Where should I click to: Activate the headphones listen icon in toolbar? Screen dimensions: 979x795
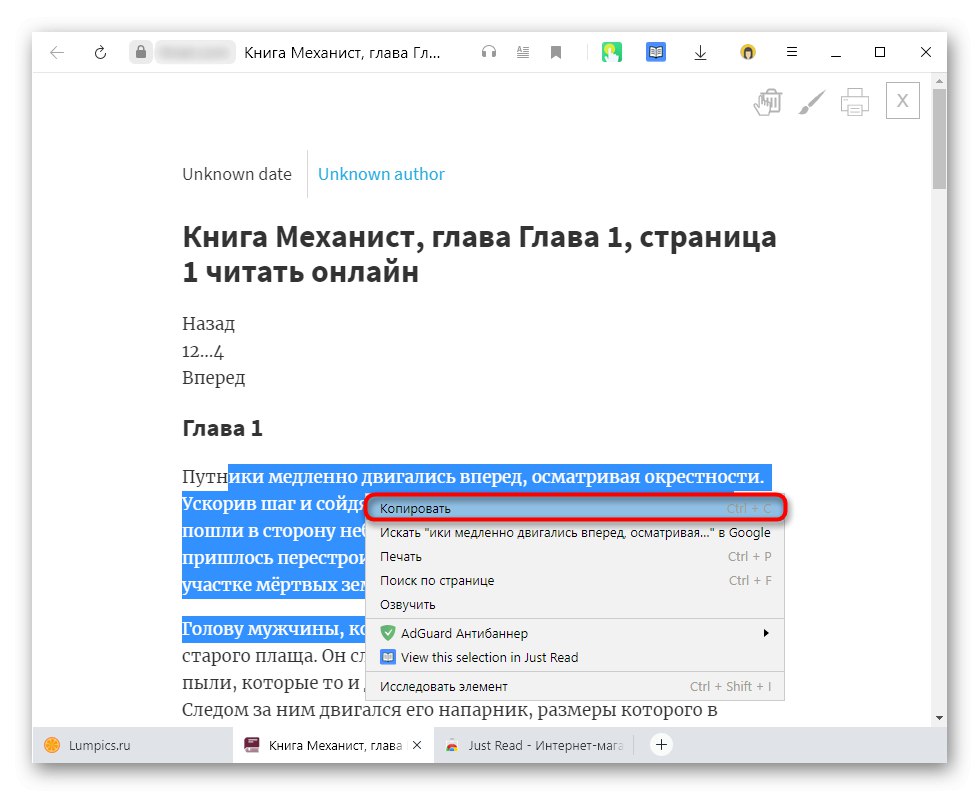click(489, 52)
